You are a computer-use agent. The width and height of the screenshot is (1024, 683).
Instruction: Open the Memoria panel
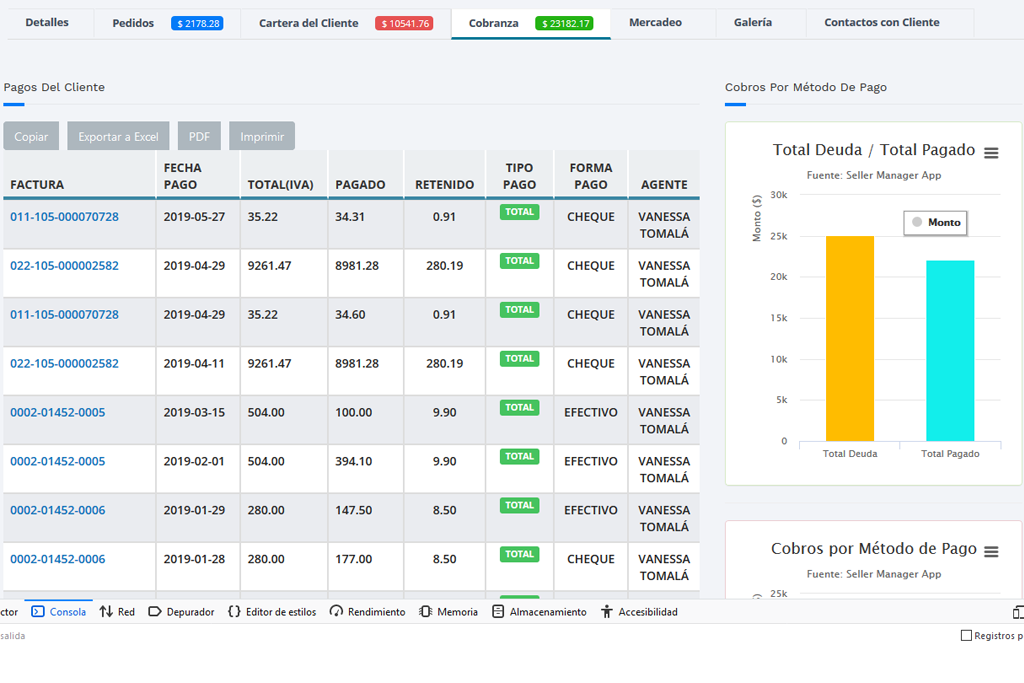[x=449, y=612]
